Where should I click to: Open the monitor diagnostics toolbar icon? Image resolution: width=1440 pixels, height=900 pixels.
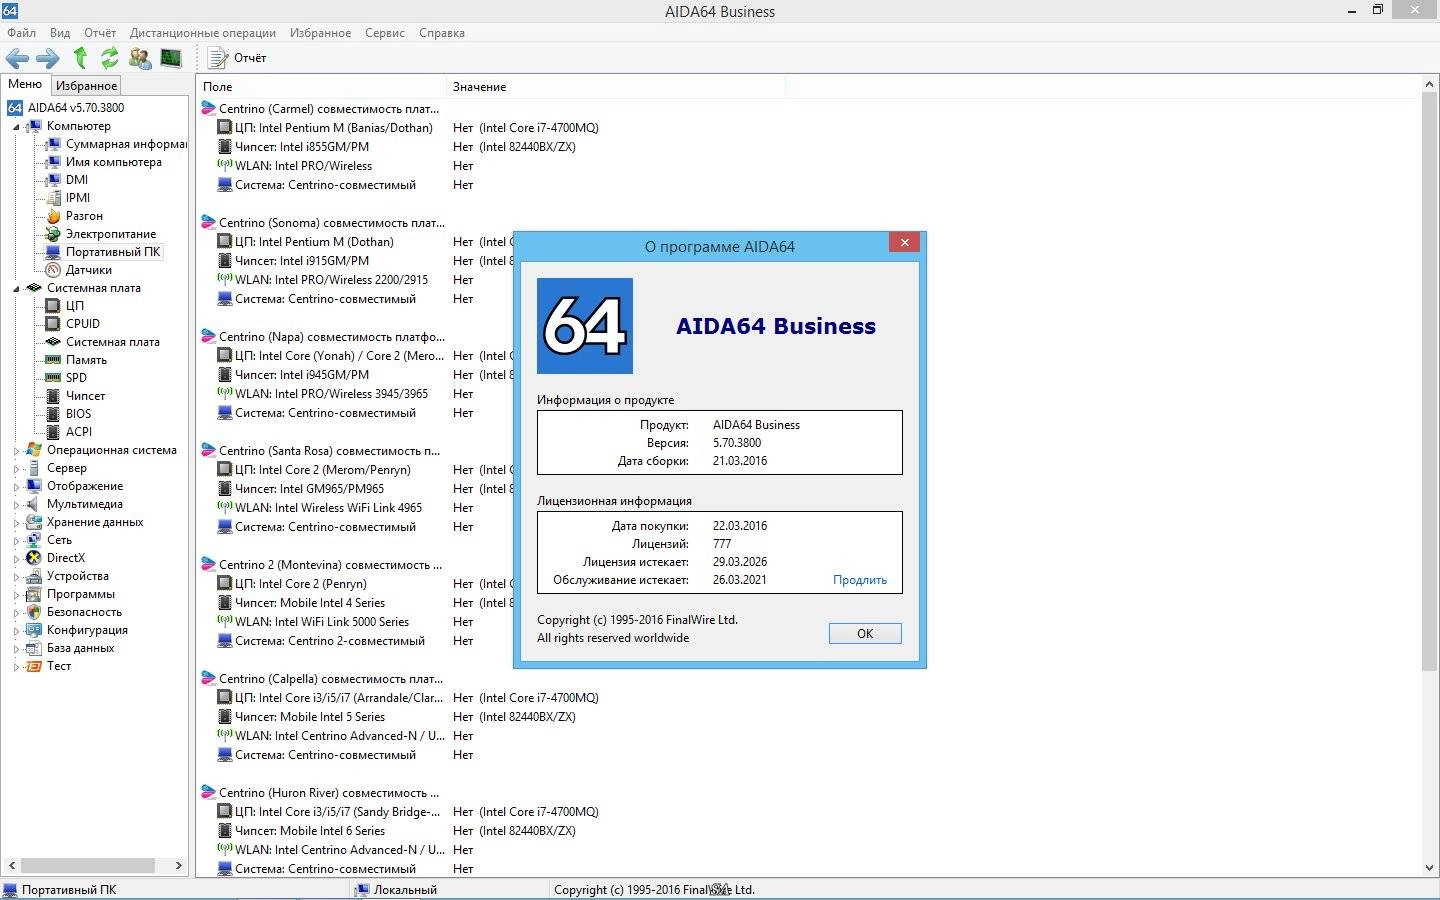(x=171, y=58)
